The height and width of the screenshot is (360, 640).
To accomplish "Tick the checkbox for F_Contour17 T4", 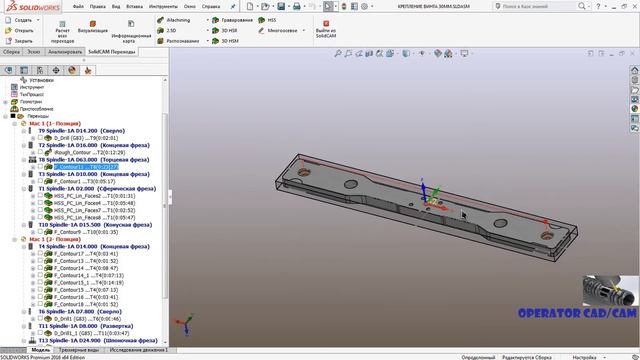I will click(x=40, y=253).
